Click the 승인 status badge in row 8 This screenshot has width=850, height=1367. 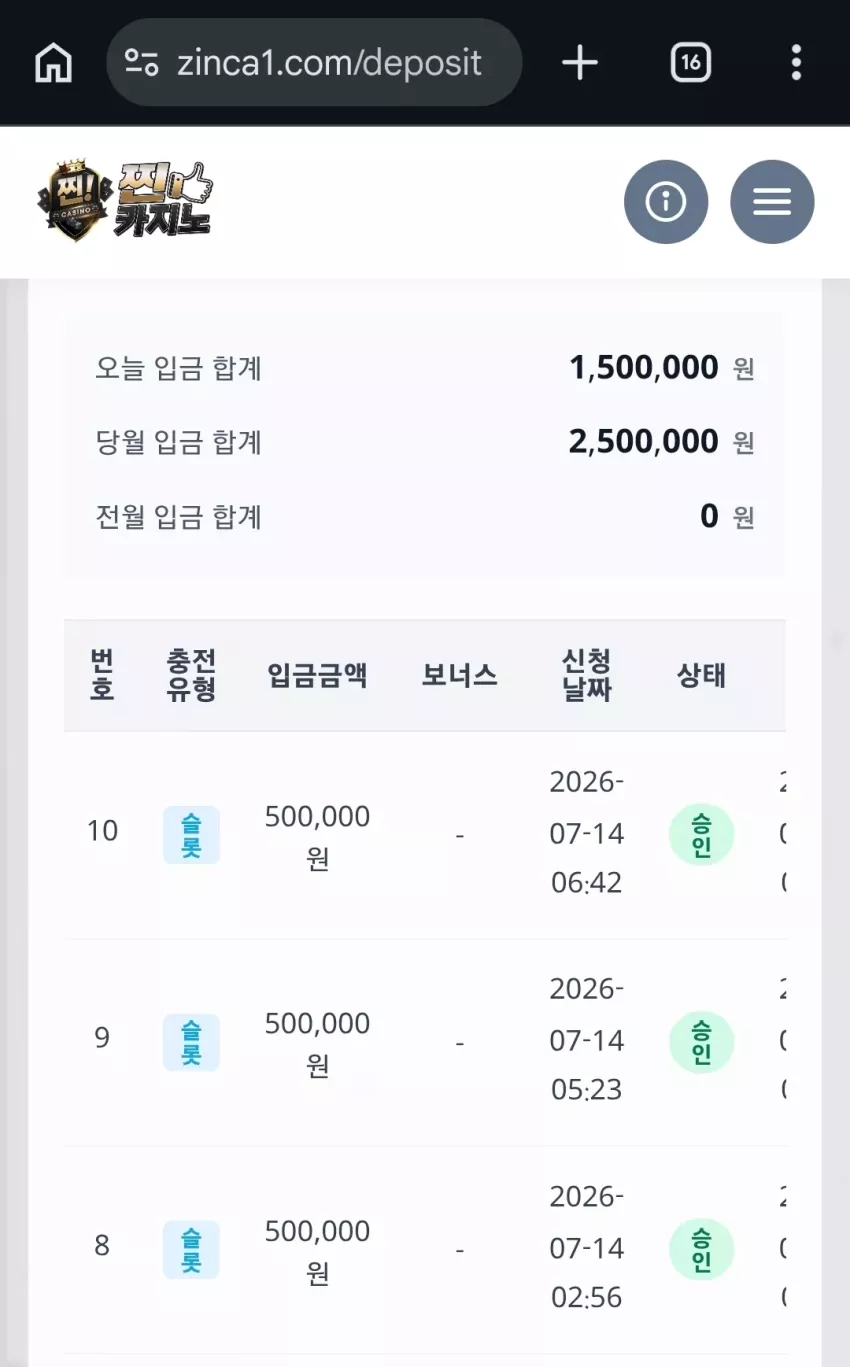click(x=702, y=1250)
